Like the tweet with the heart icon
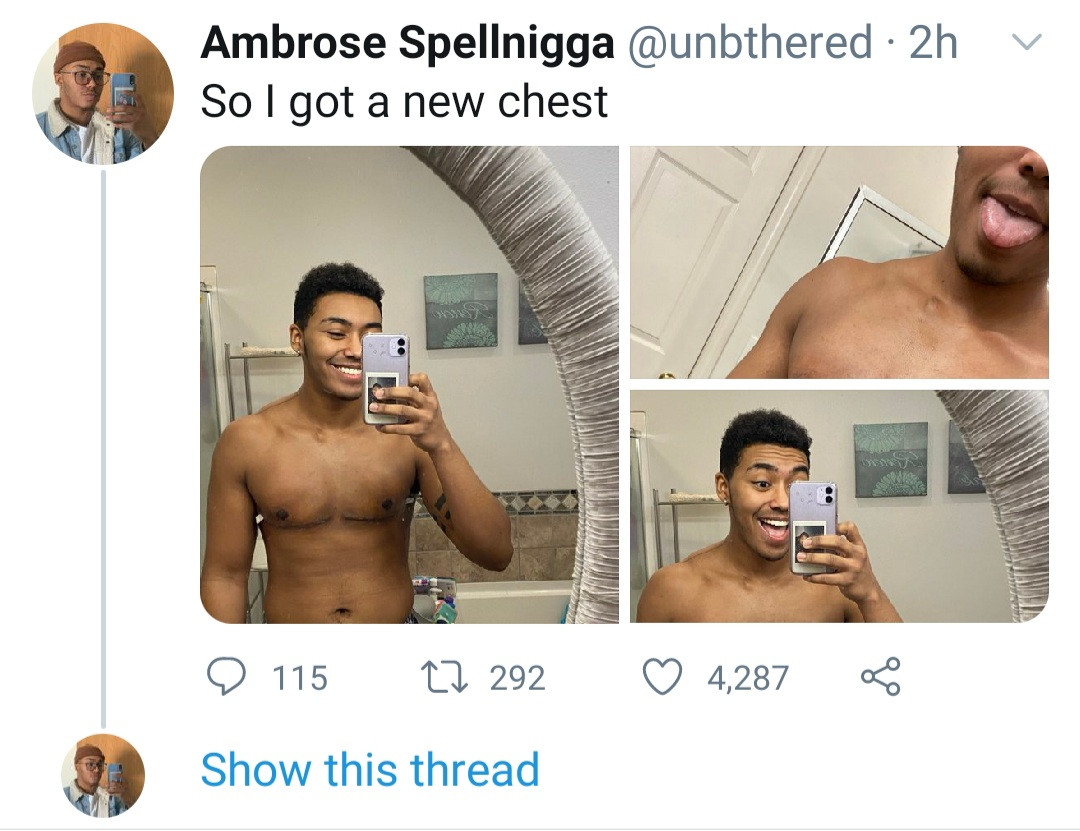 coord(661,677)
